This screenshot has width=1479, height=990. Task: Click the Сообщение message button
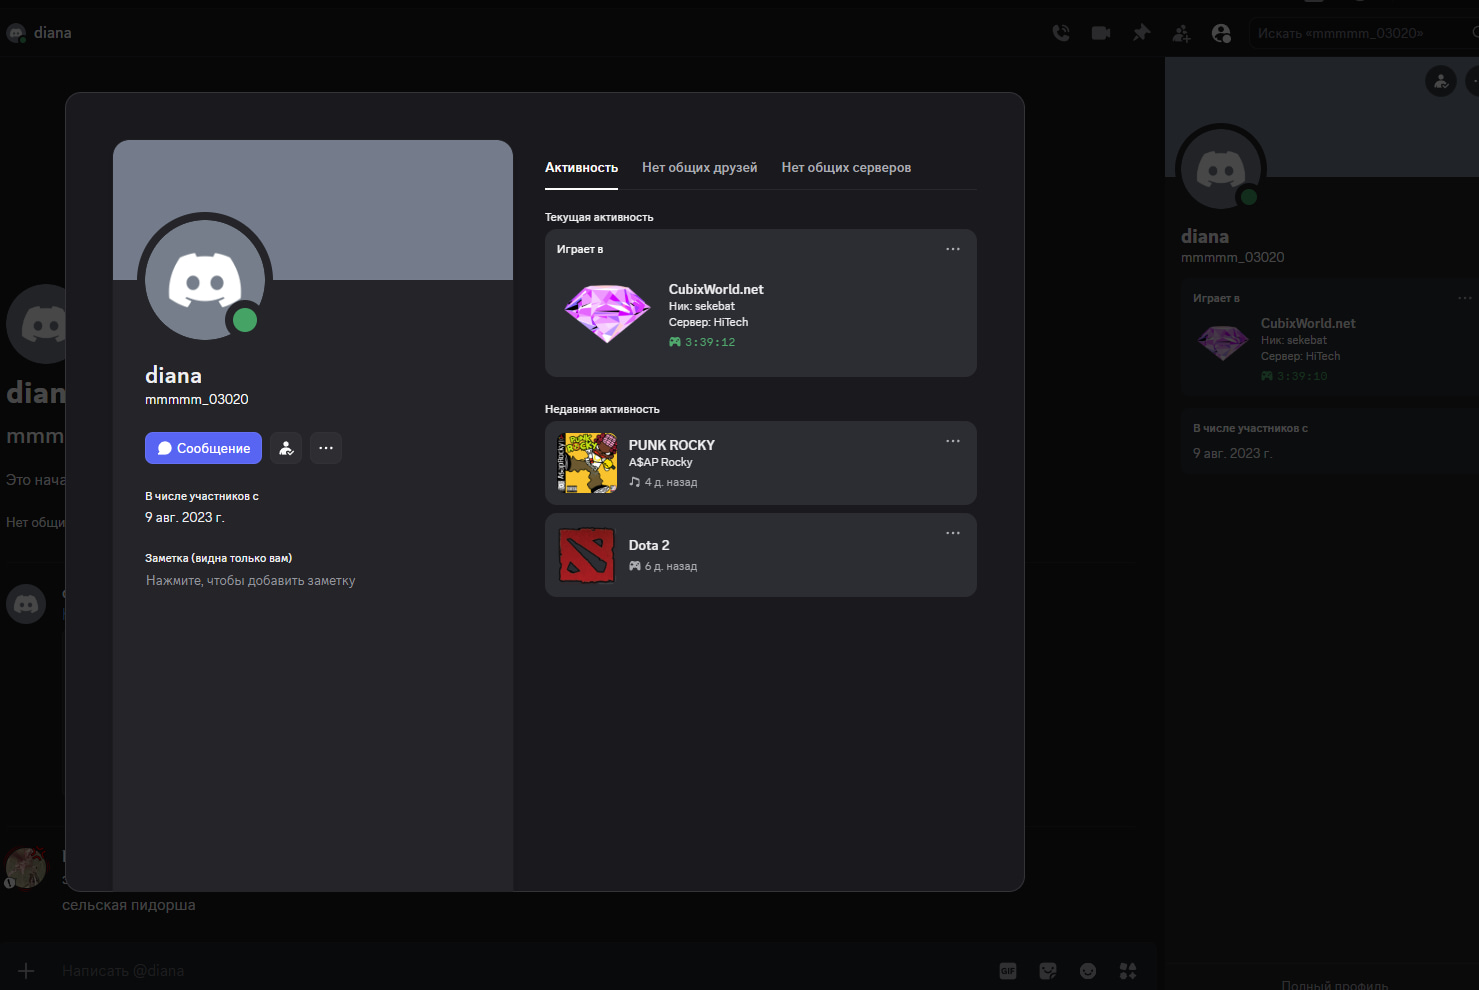pyautogui.click(x=203, y=448)
